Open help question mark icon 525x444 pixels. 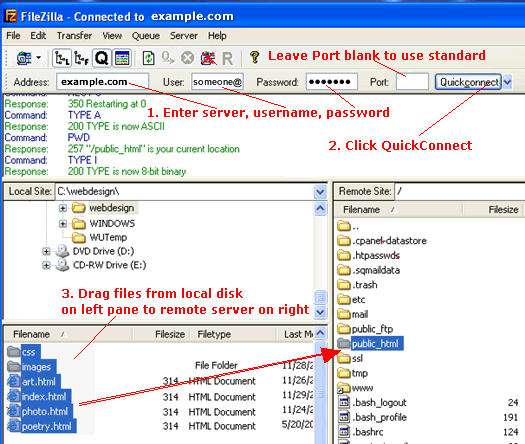coord(255,58)
